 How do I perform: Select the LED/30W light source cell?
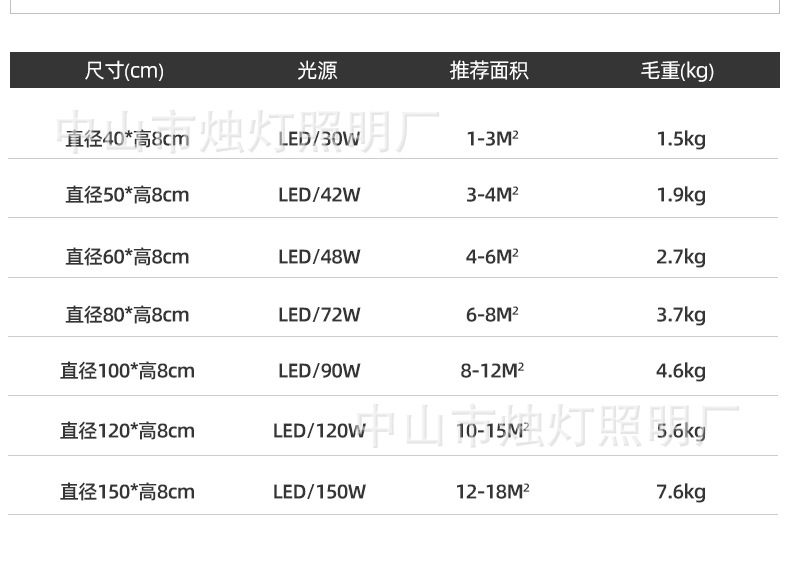(x=318, y=139)
